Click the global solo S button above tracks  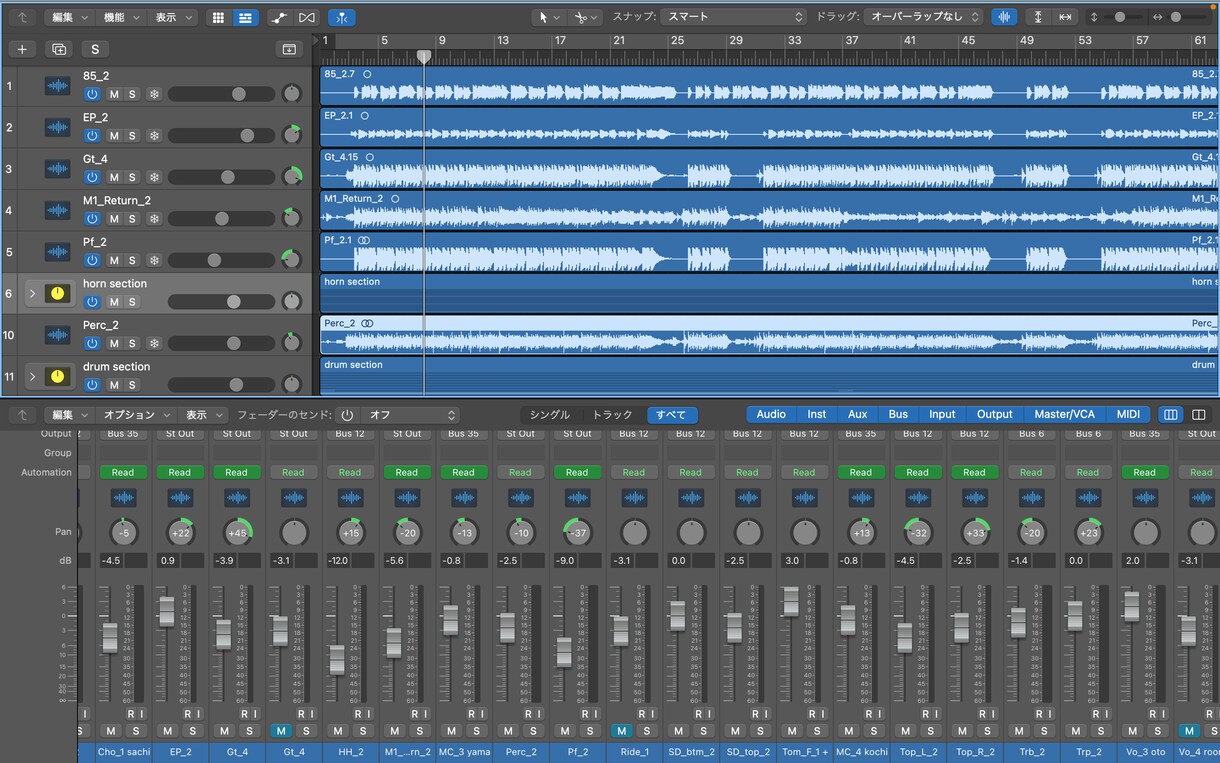pyautogui.click(x=95, y=49)
